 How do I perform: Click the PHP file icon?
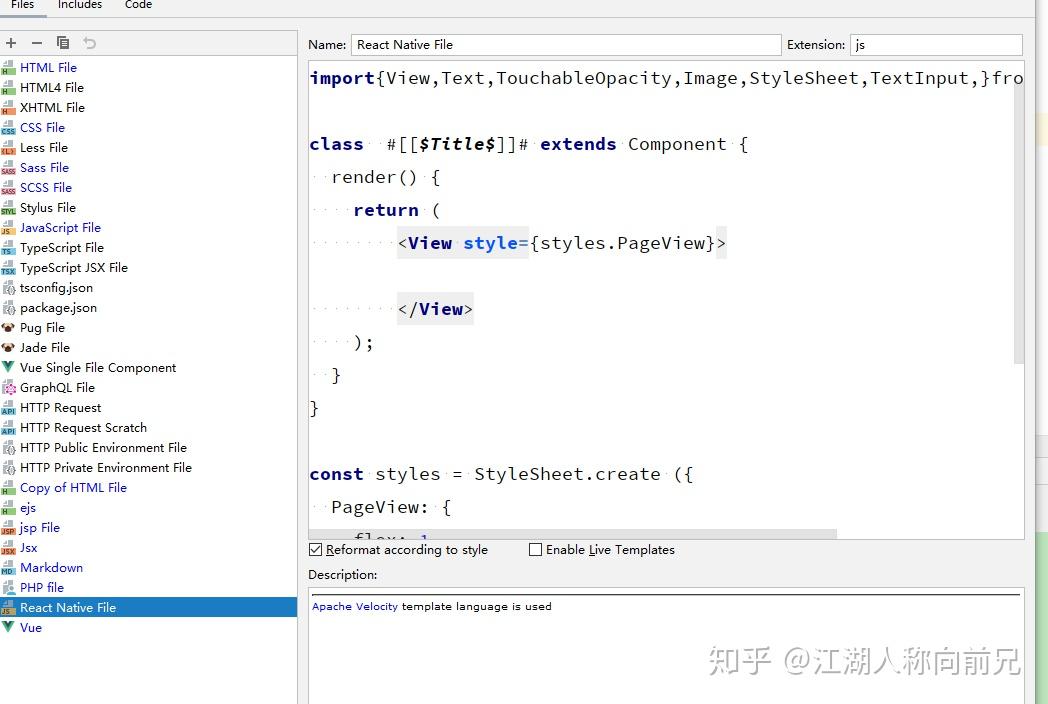(x=8, y=588)
